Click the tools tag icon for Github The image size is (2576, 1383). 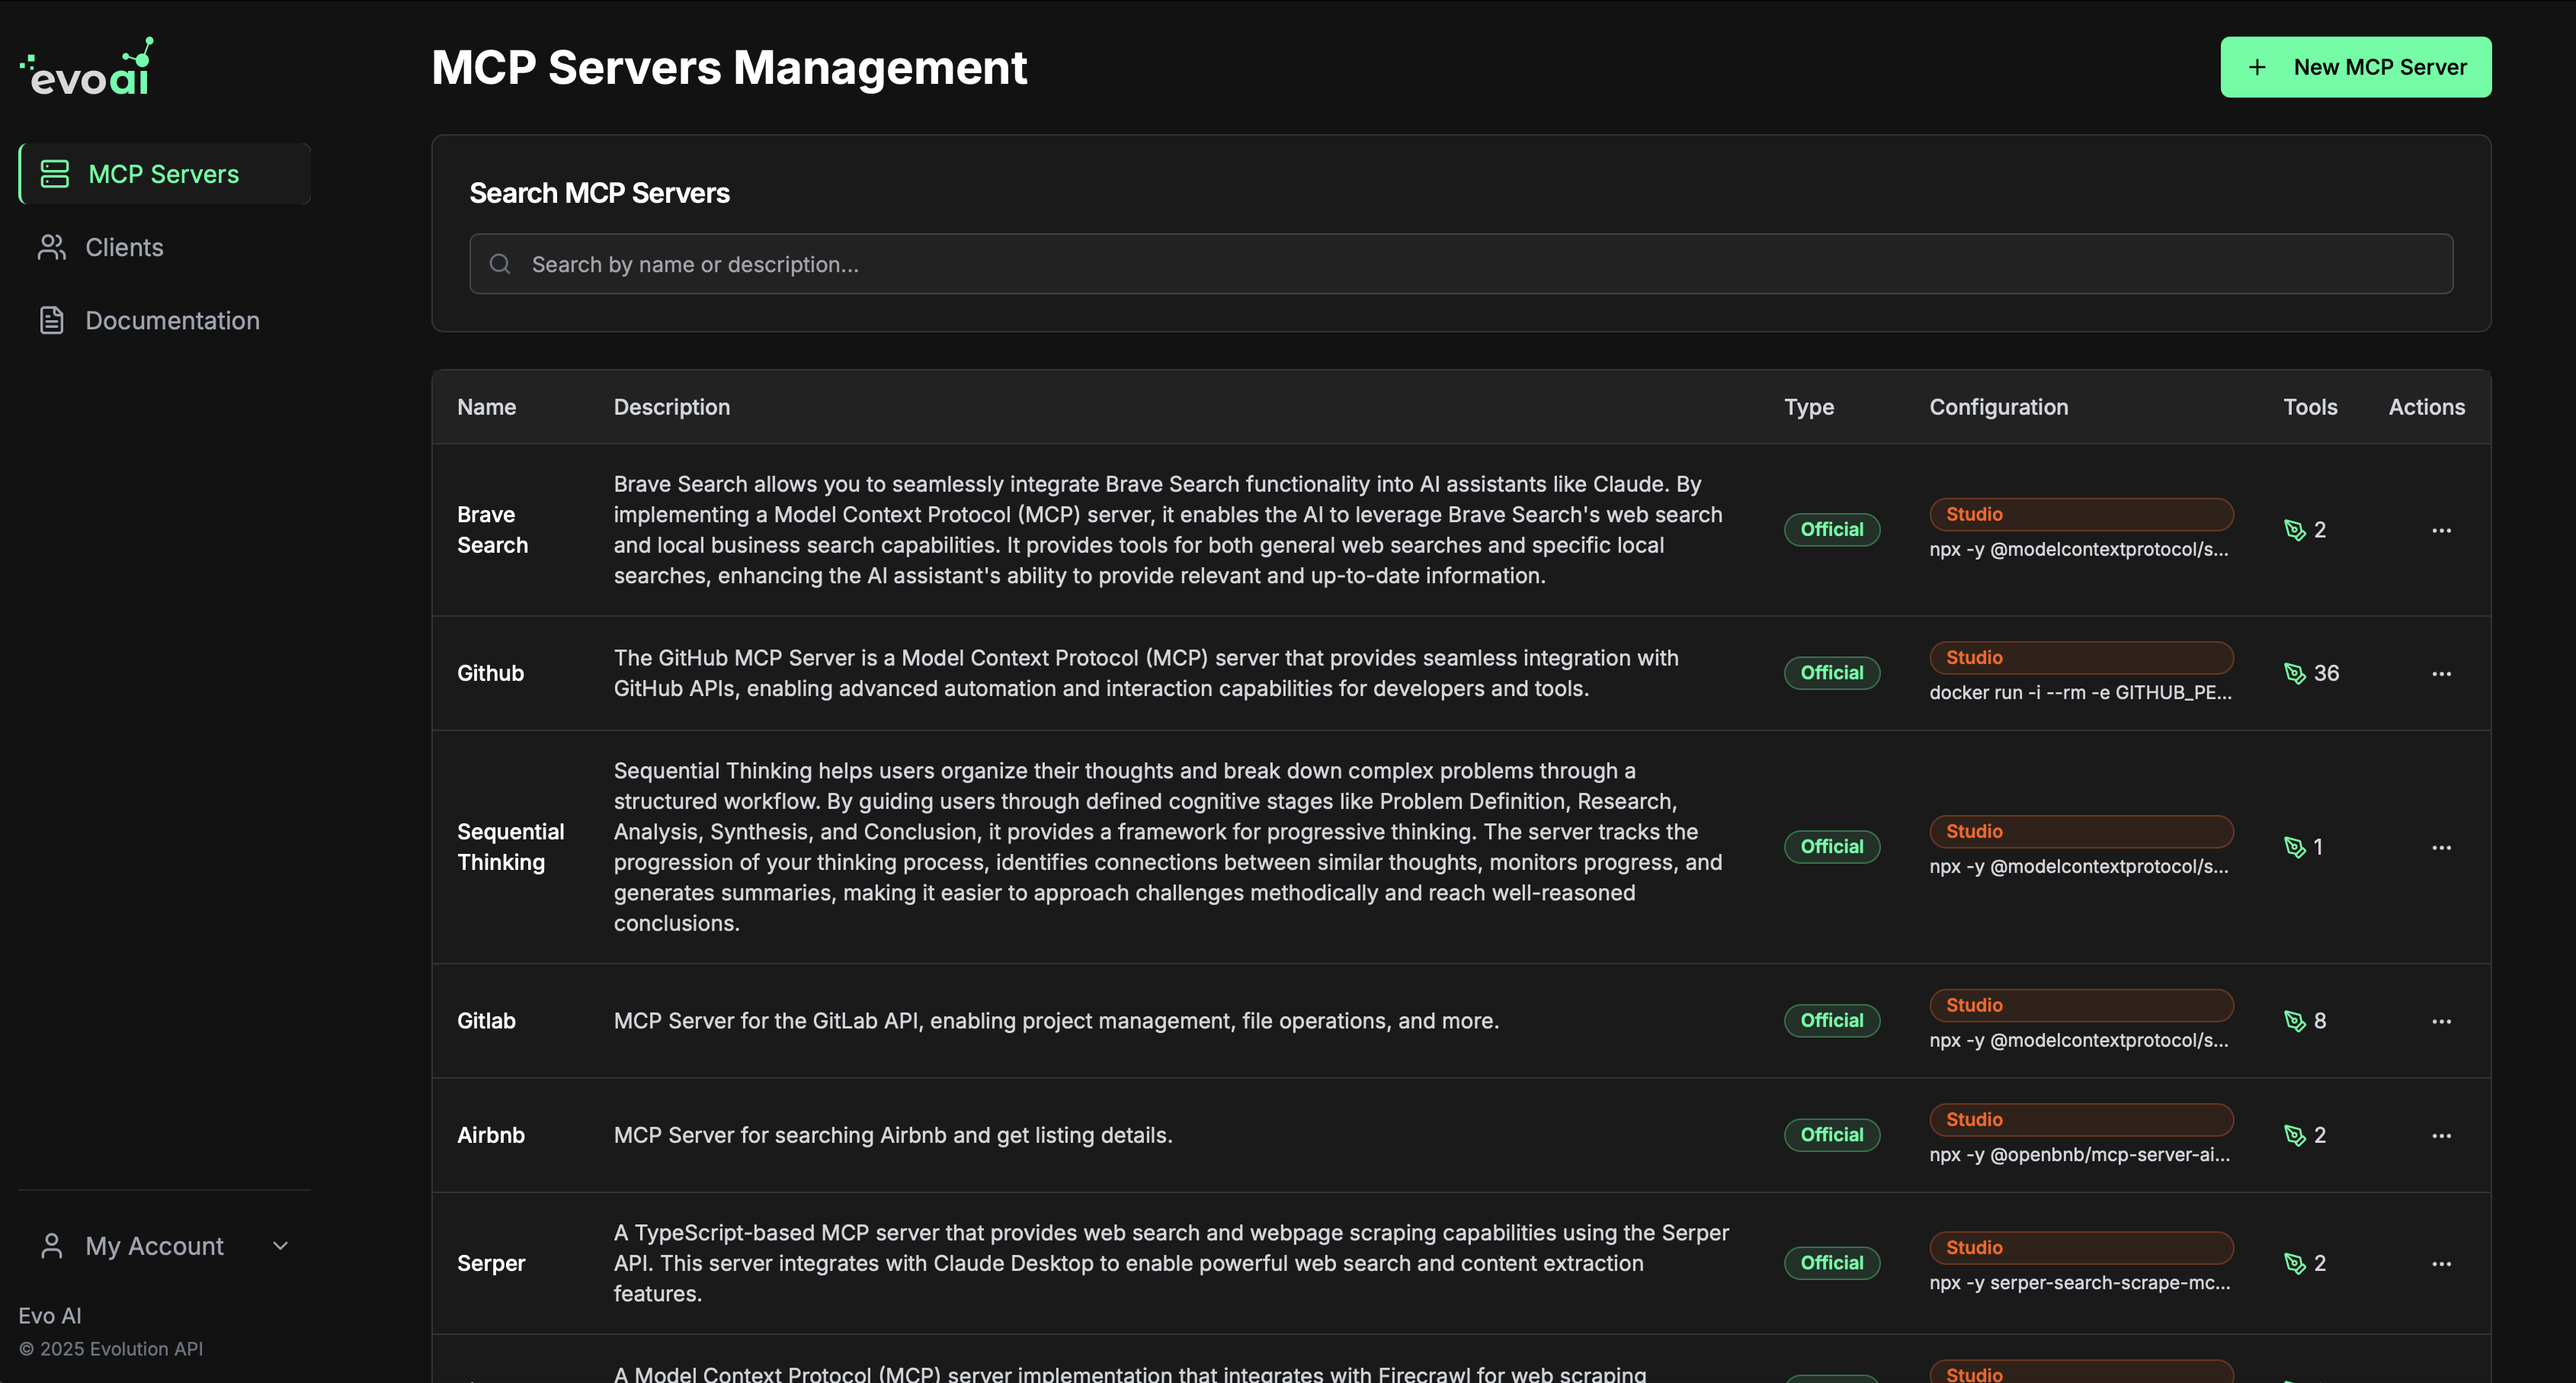2295,673
